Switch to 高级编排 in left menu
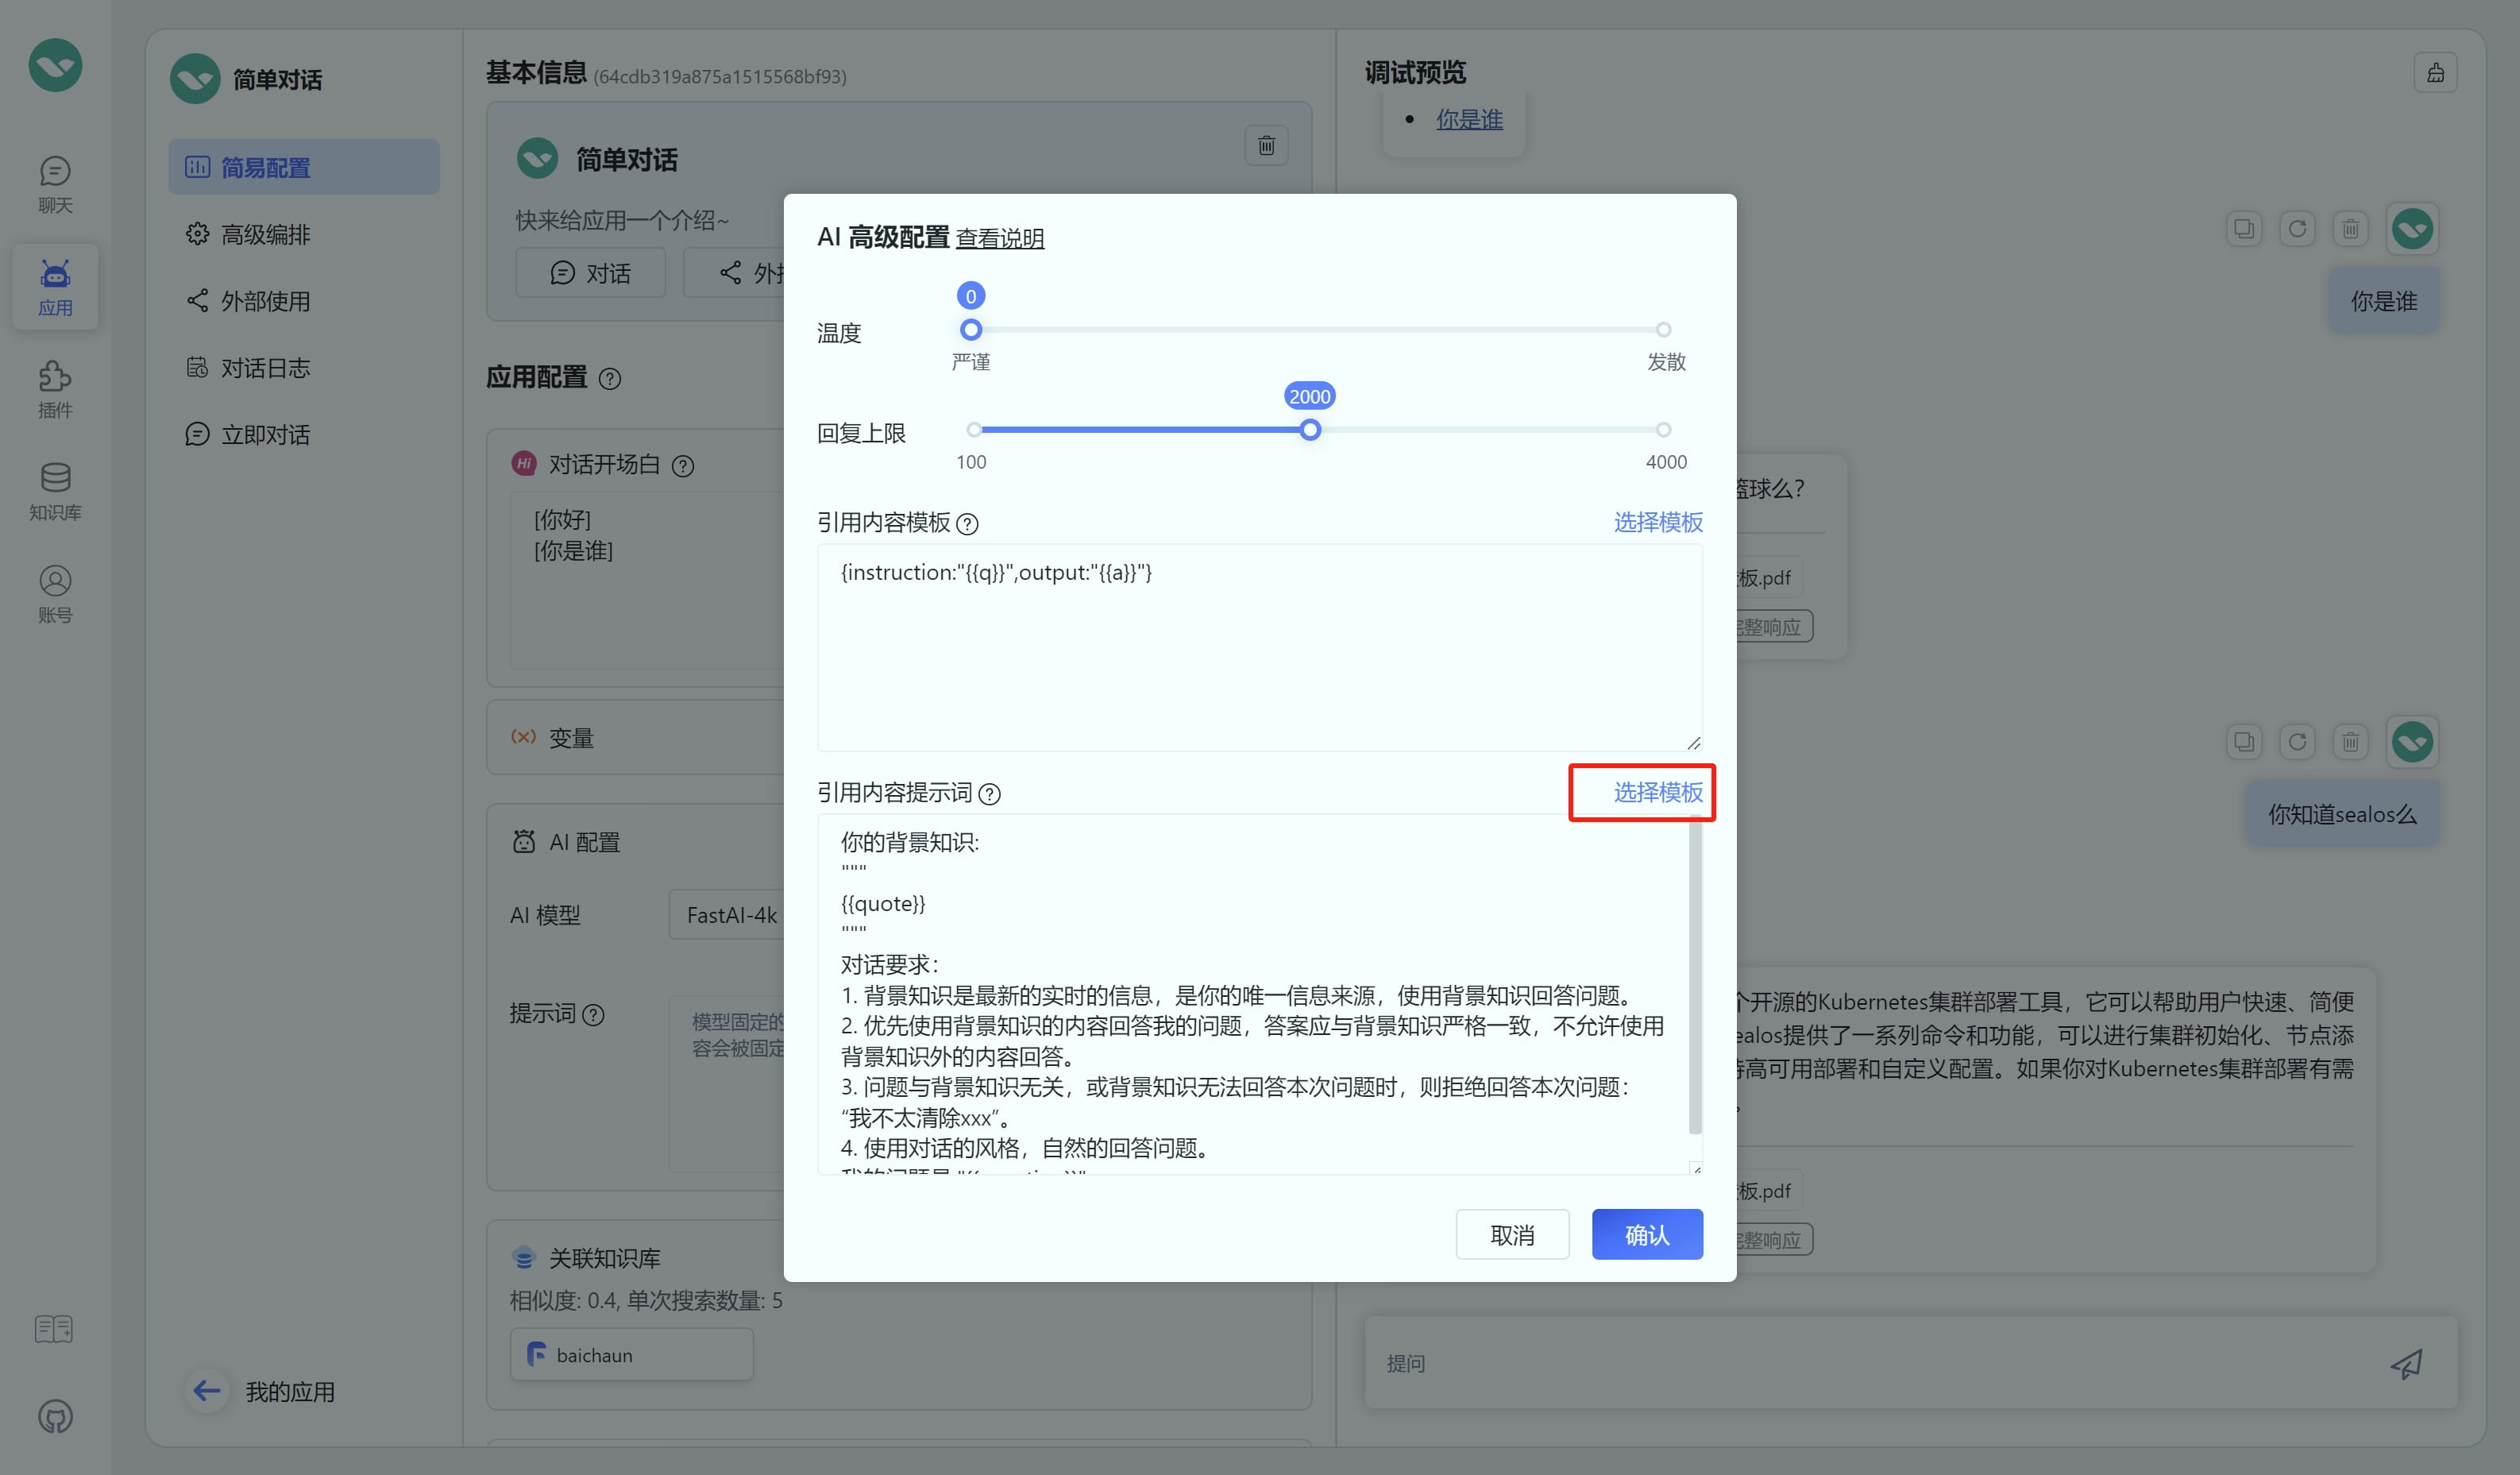Screen dimensions: 2520x1475 266,234
